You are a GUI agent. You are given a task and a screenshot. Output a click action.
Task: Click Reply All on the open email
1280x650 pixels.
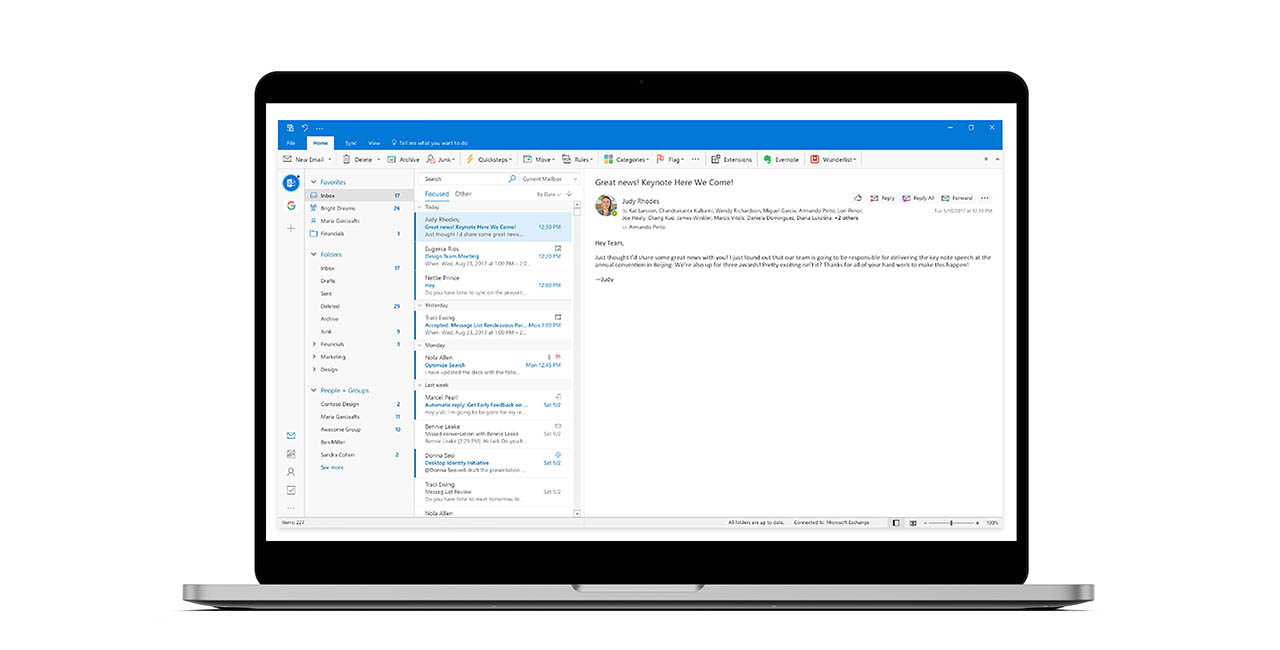click(918, 198)
